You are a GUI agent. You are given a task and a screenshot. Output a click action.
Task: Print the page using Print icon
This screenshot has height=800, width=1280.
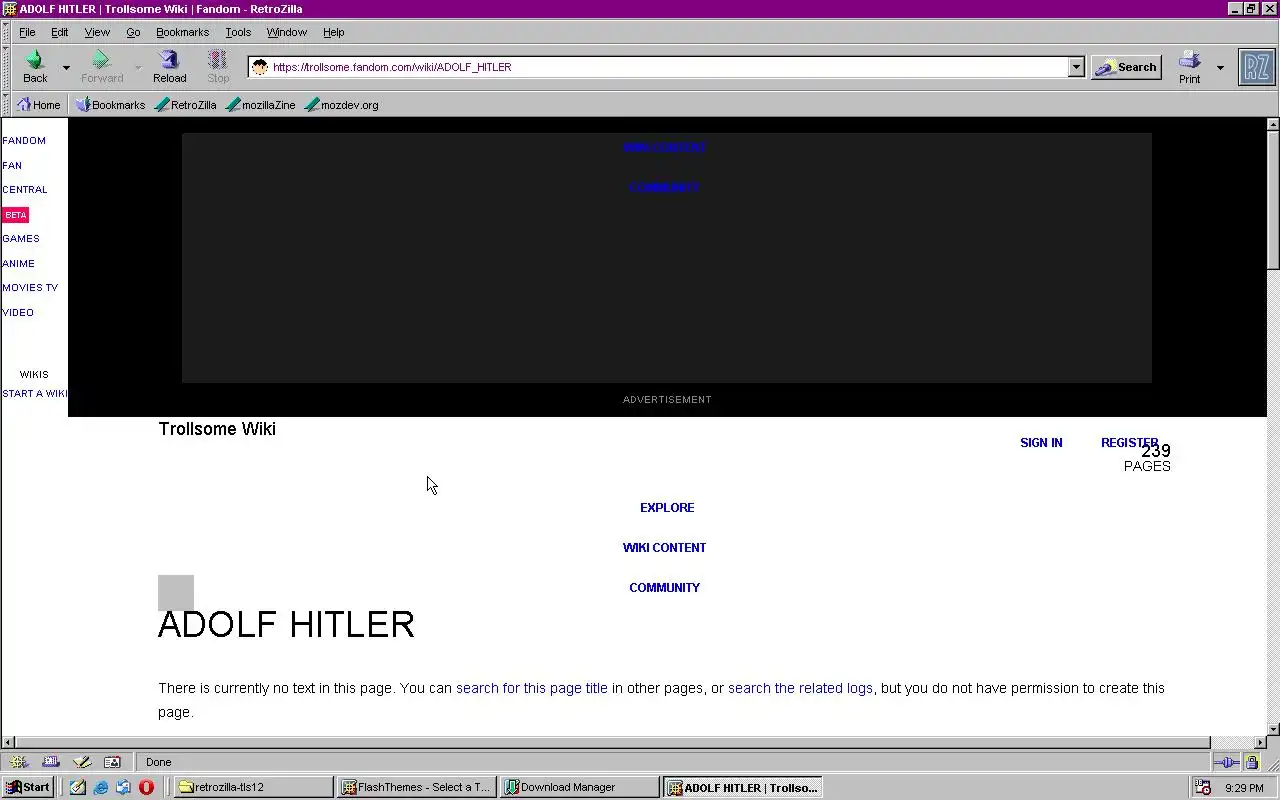tap(1189, 67)
